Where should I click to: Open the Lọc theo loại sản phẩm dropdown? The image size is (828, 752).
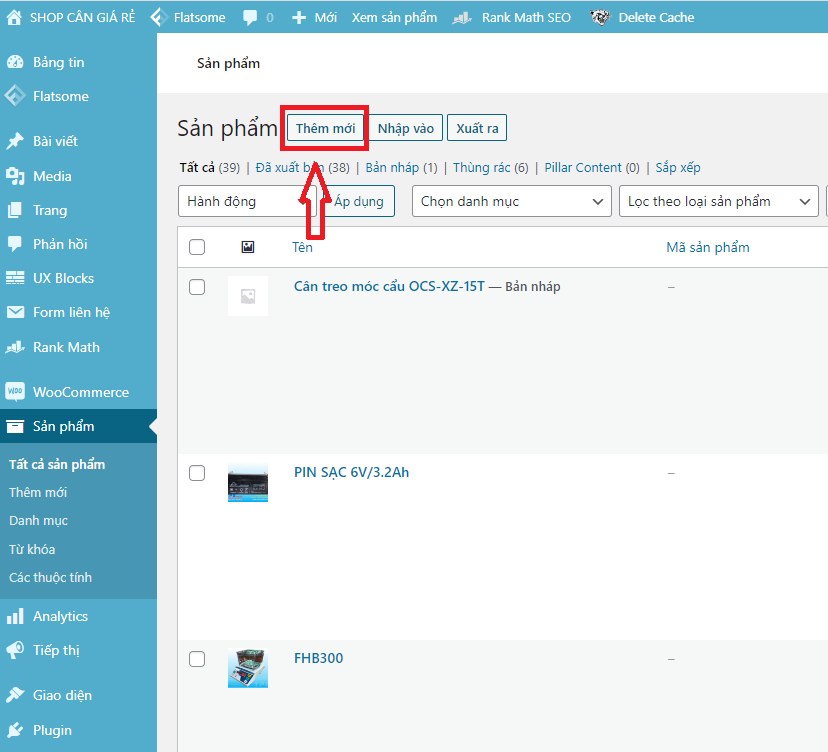pyautogui.click(x=717, y=201)
